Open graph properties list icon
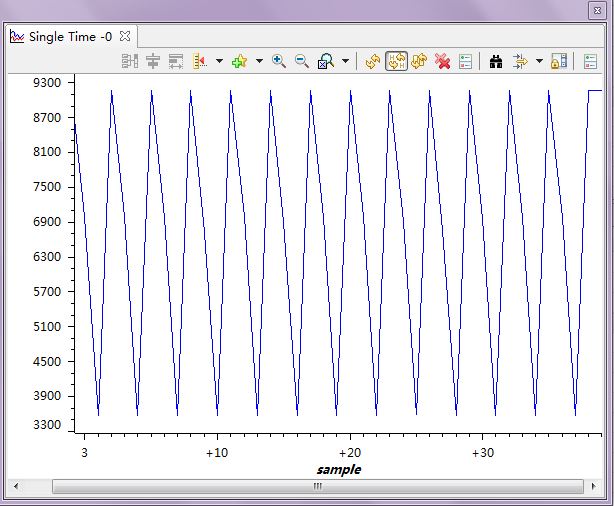 click(x=465, y=61)
